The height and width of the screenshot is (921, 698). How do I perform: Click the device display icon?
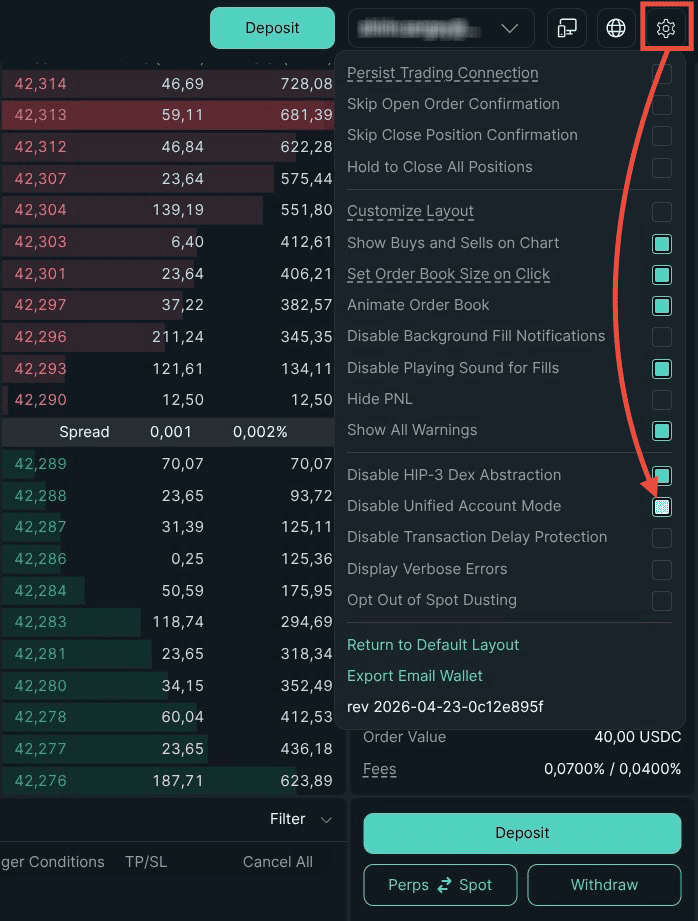(566, 28)
